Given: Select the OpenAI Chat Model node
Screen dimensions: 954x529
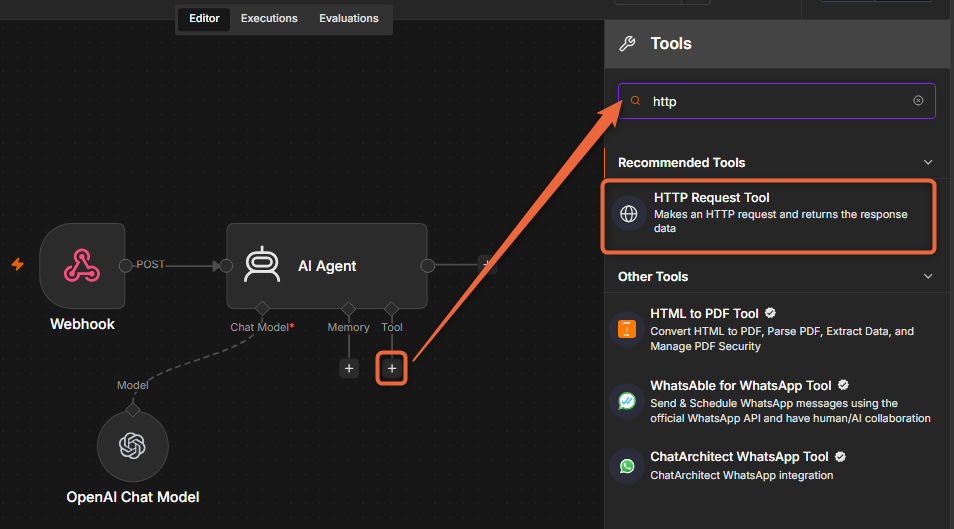Looking at the screenshot, I should (133, 446).
